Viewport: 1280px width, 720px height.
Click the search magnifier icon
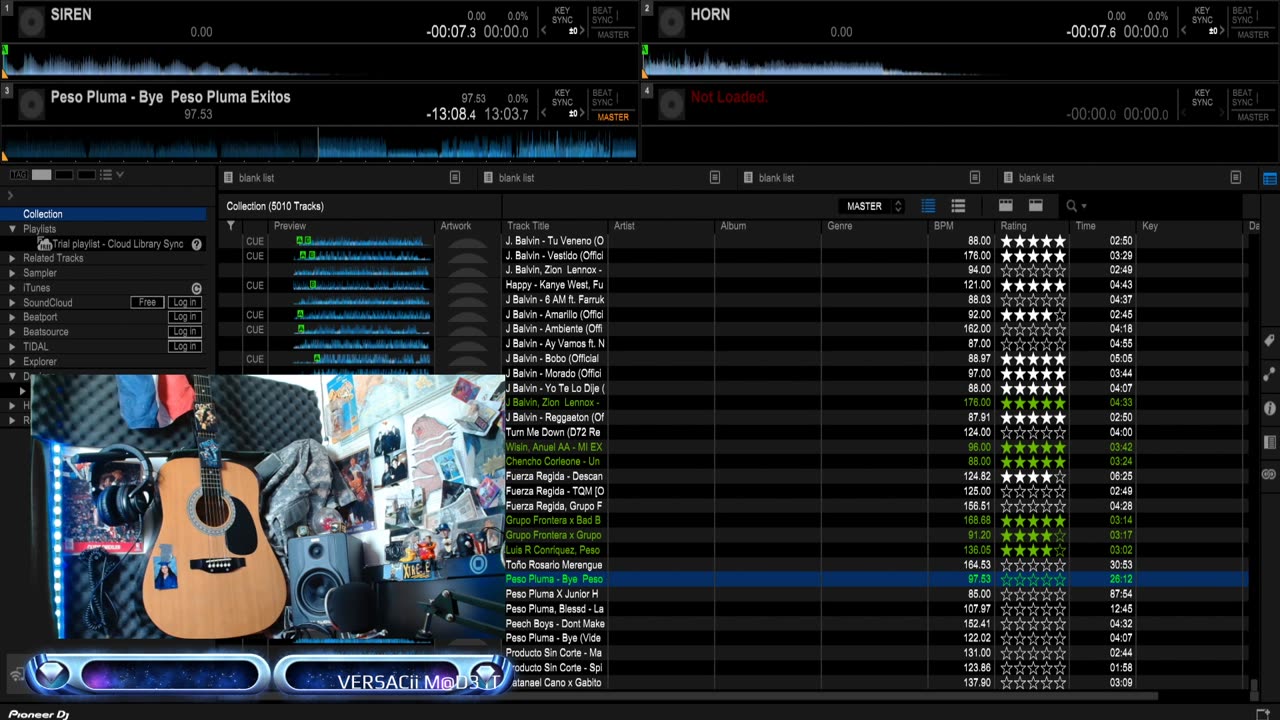tap(1071, 206)
